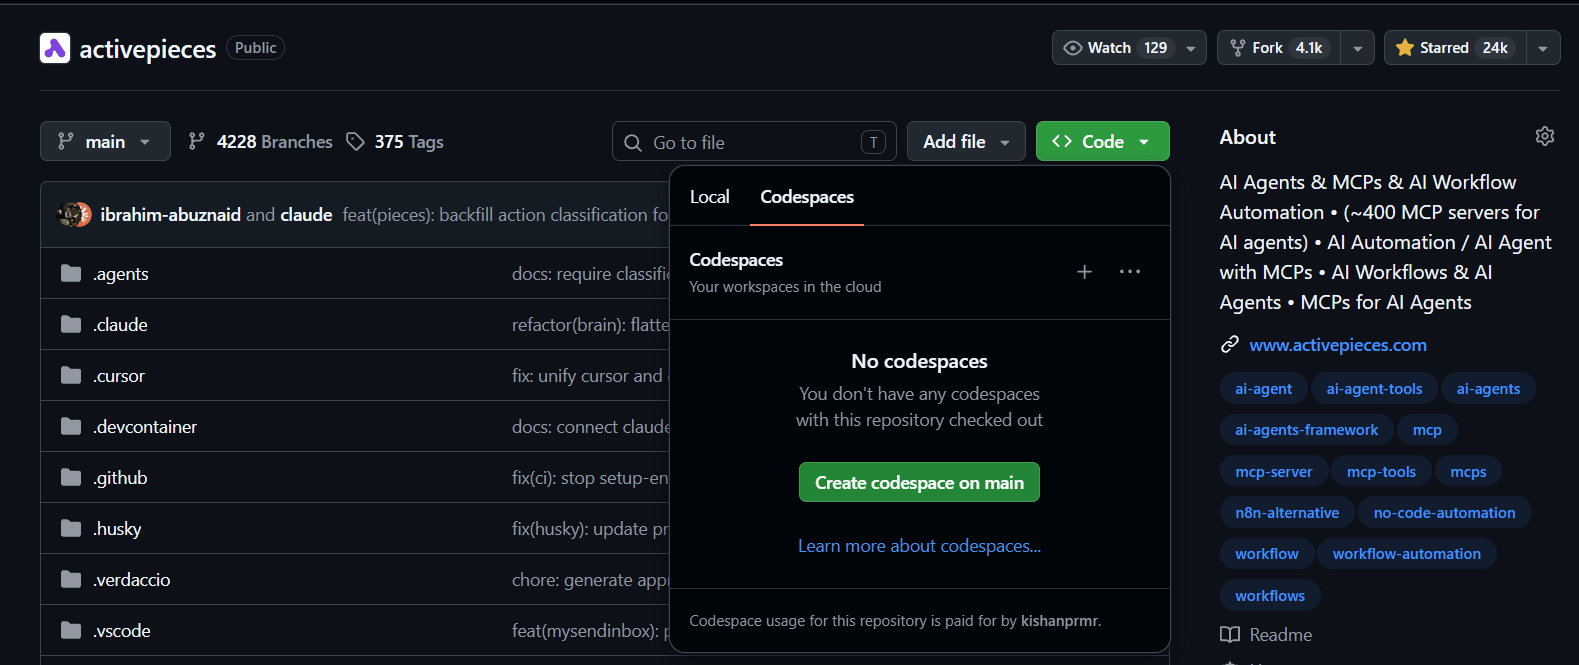This screenshot has height=665, width=1579.
Task: Click the .husky folder icon
Action: pyautogui.click(x=71, y=528)
